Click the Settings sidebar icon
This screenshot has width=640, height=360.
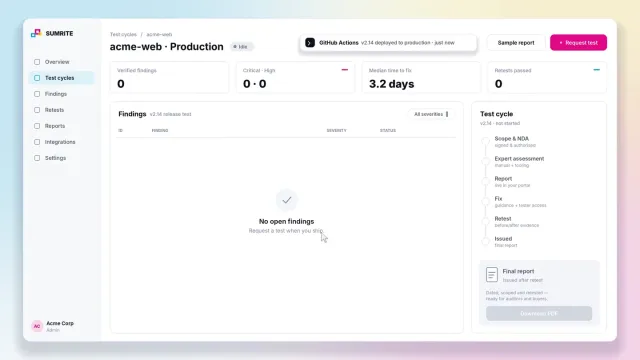[x=37, y=158]
